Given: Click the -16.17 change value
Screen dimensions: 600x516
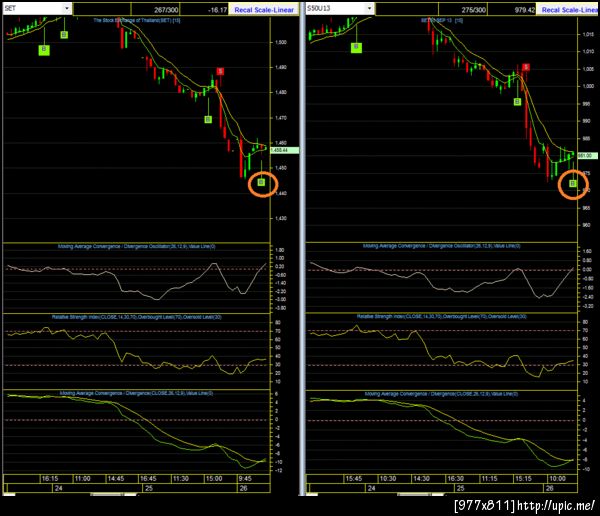Looking at the screenshot, I should [217, 10].
